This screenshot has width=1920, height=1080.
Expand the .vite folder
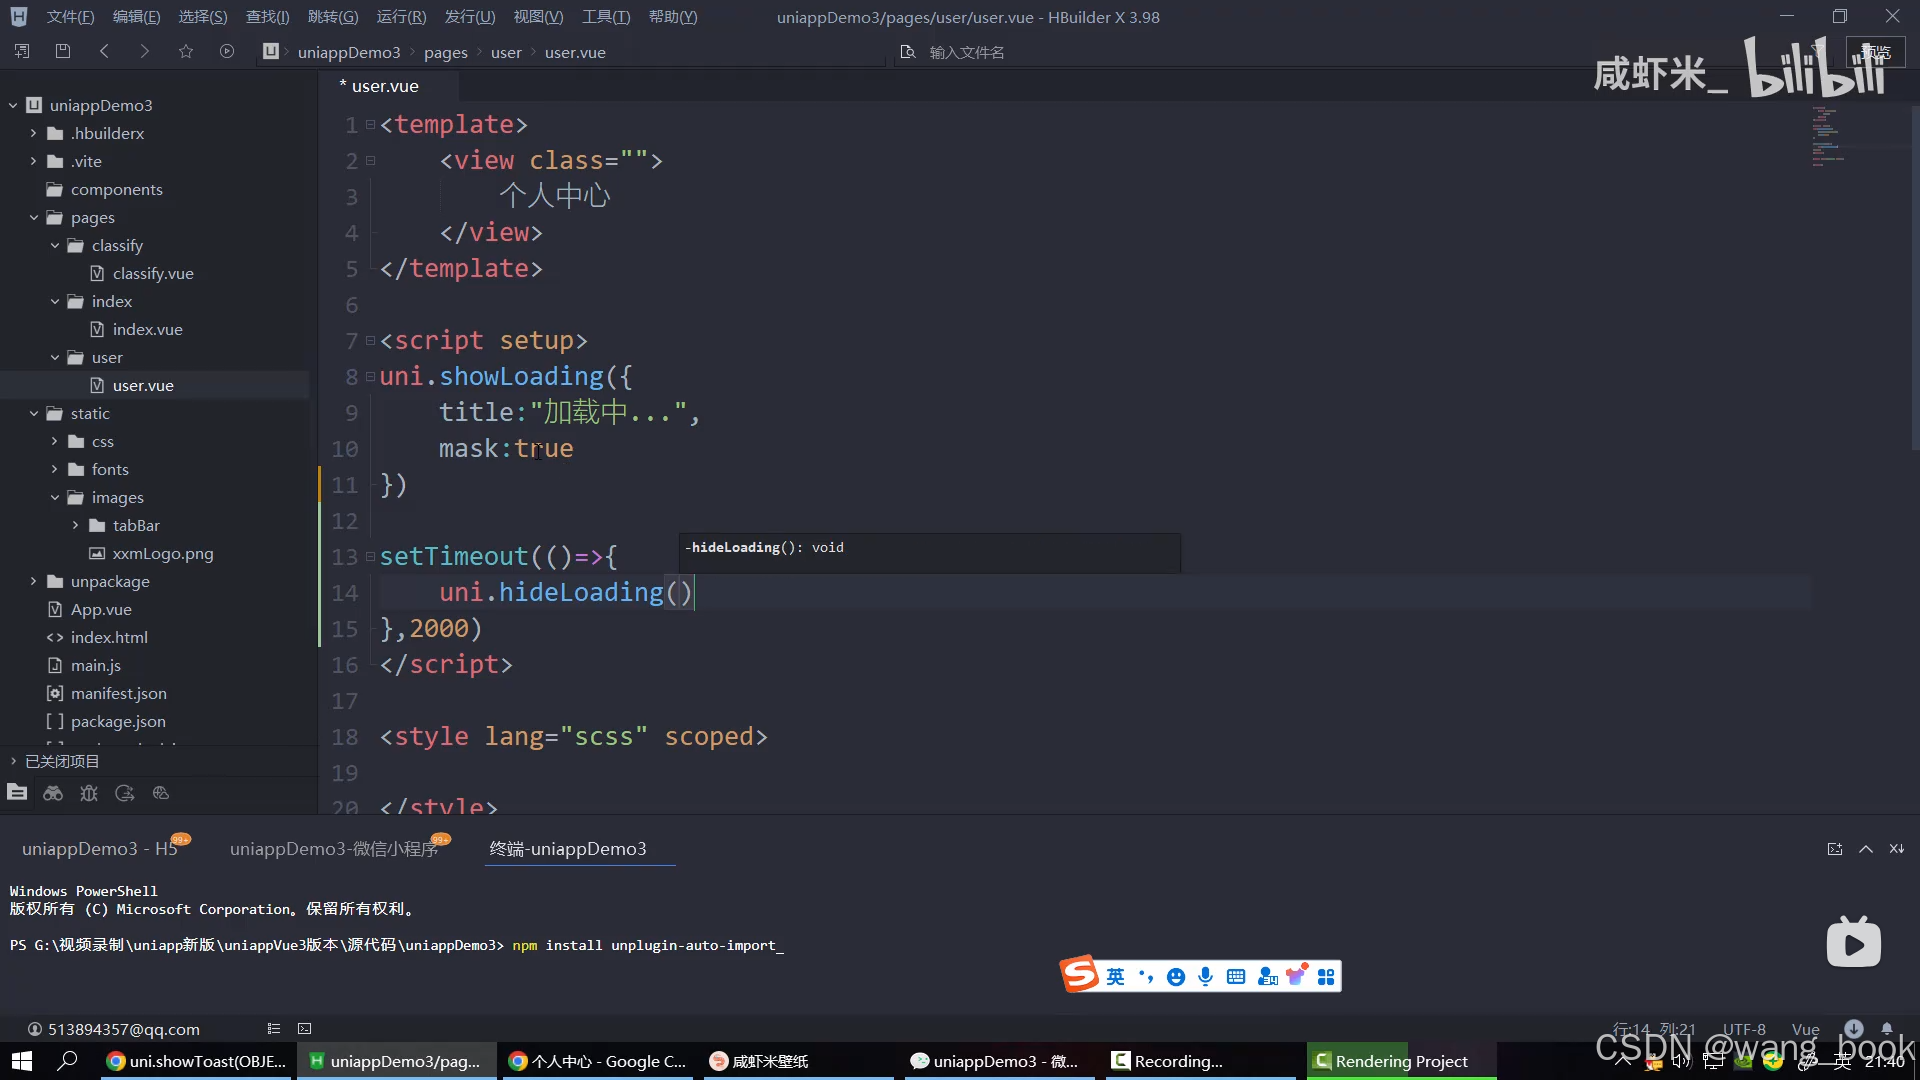click(34, 161)
